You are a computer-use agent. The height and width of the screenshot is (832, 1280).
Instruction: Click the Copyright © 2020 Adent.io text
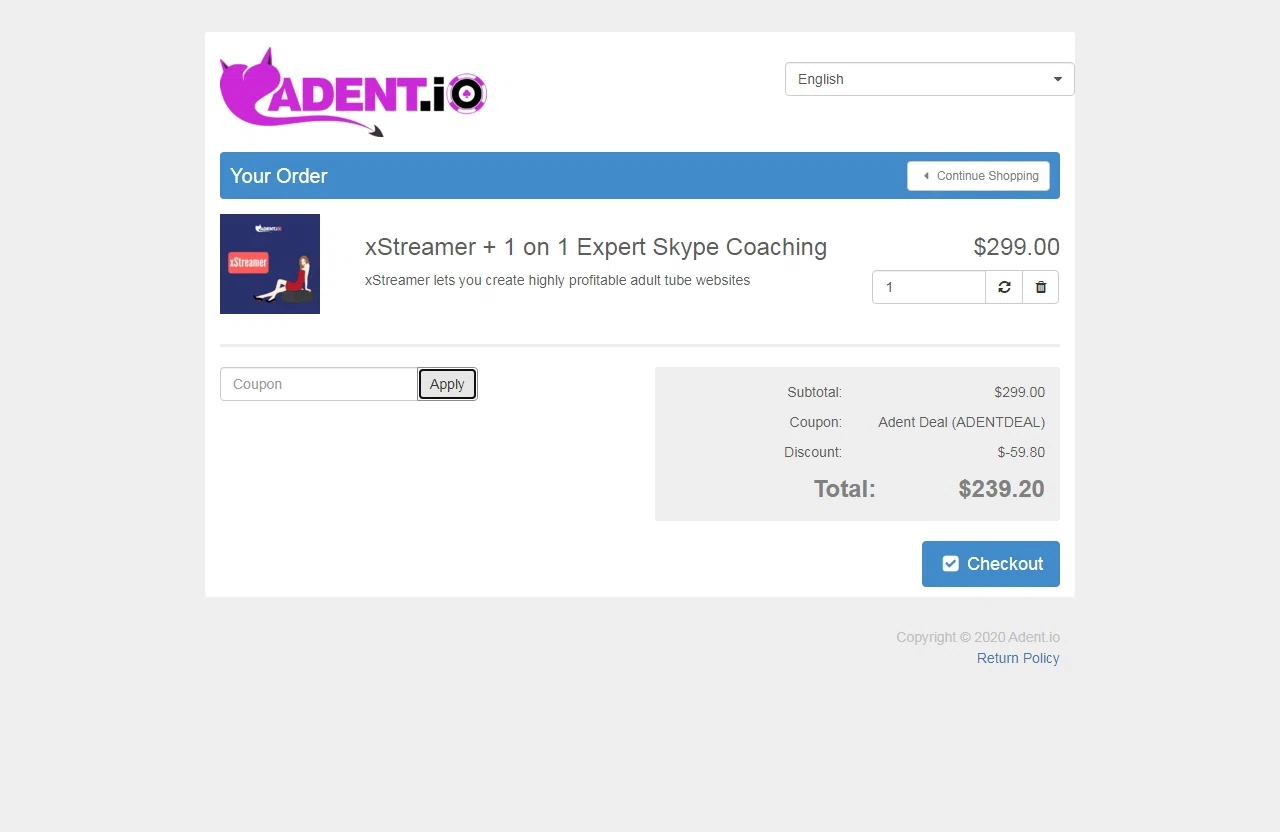click(978, 637)
